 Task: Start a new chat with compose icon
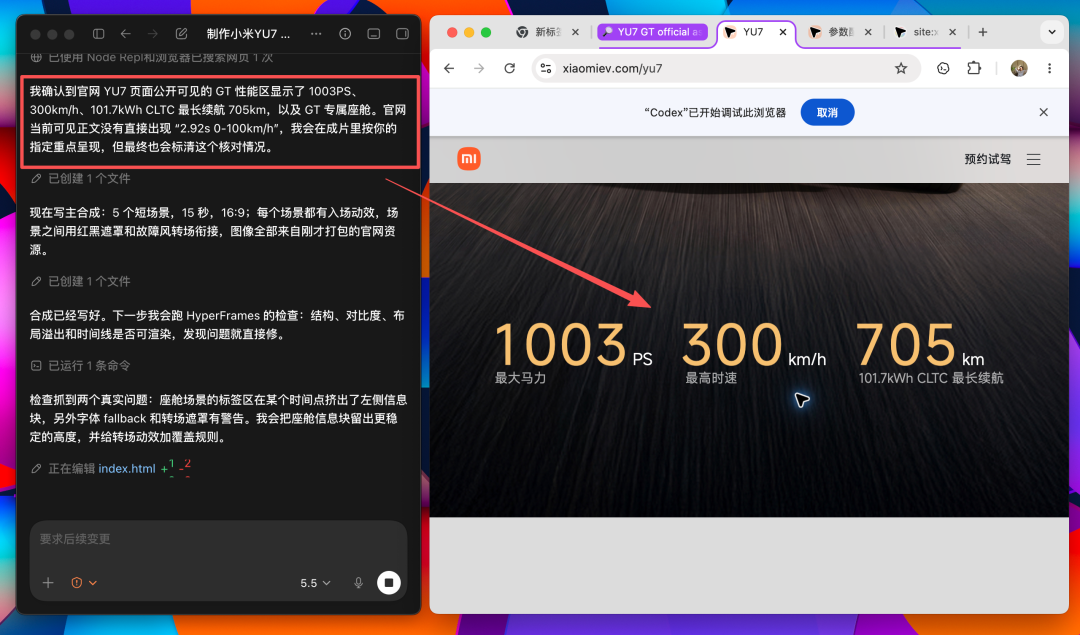(x=181, y=34)
